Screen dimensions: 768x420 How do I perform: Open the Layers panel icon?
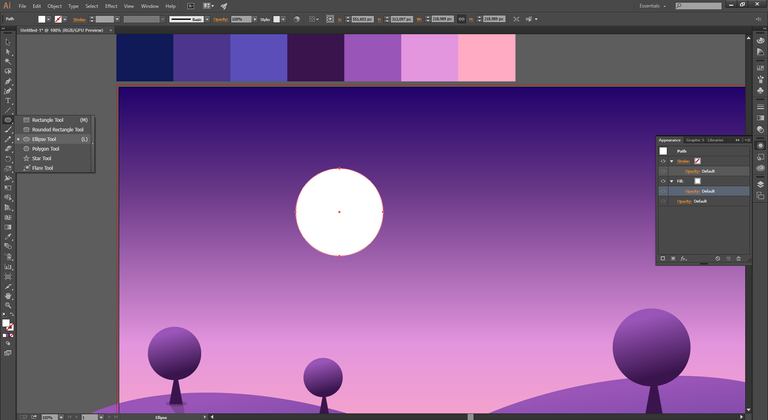760,184
